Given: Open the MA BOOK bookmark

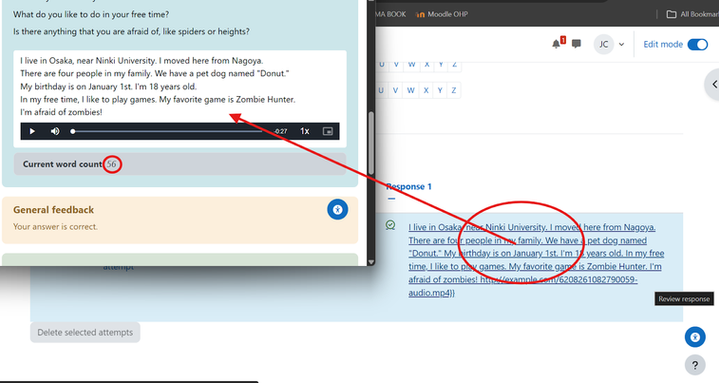Looking at the screenshot, I should (x=391, y=14).
